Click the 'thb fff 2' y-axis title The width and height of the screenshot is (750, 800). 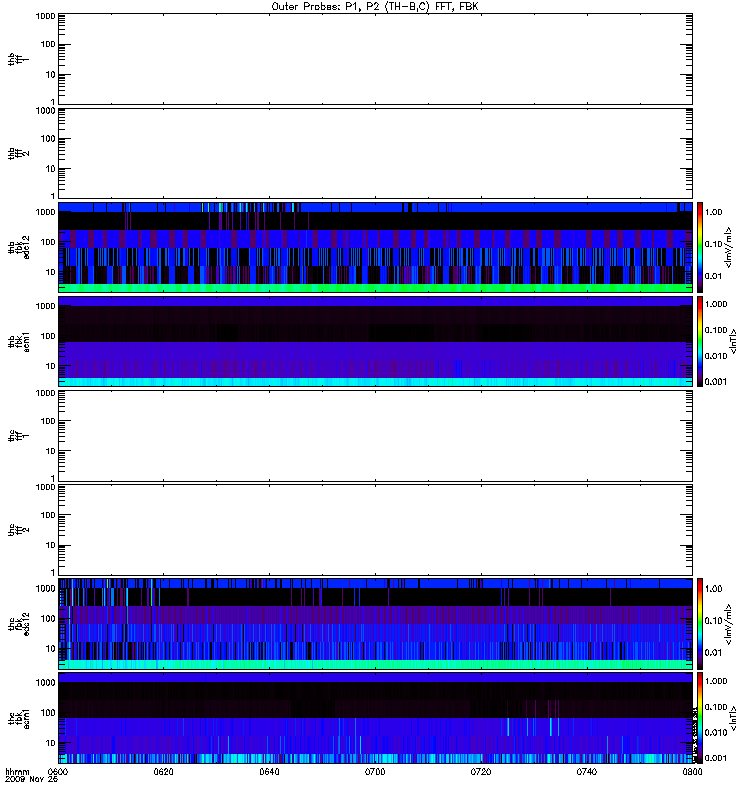coord(18,153)
